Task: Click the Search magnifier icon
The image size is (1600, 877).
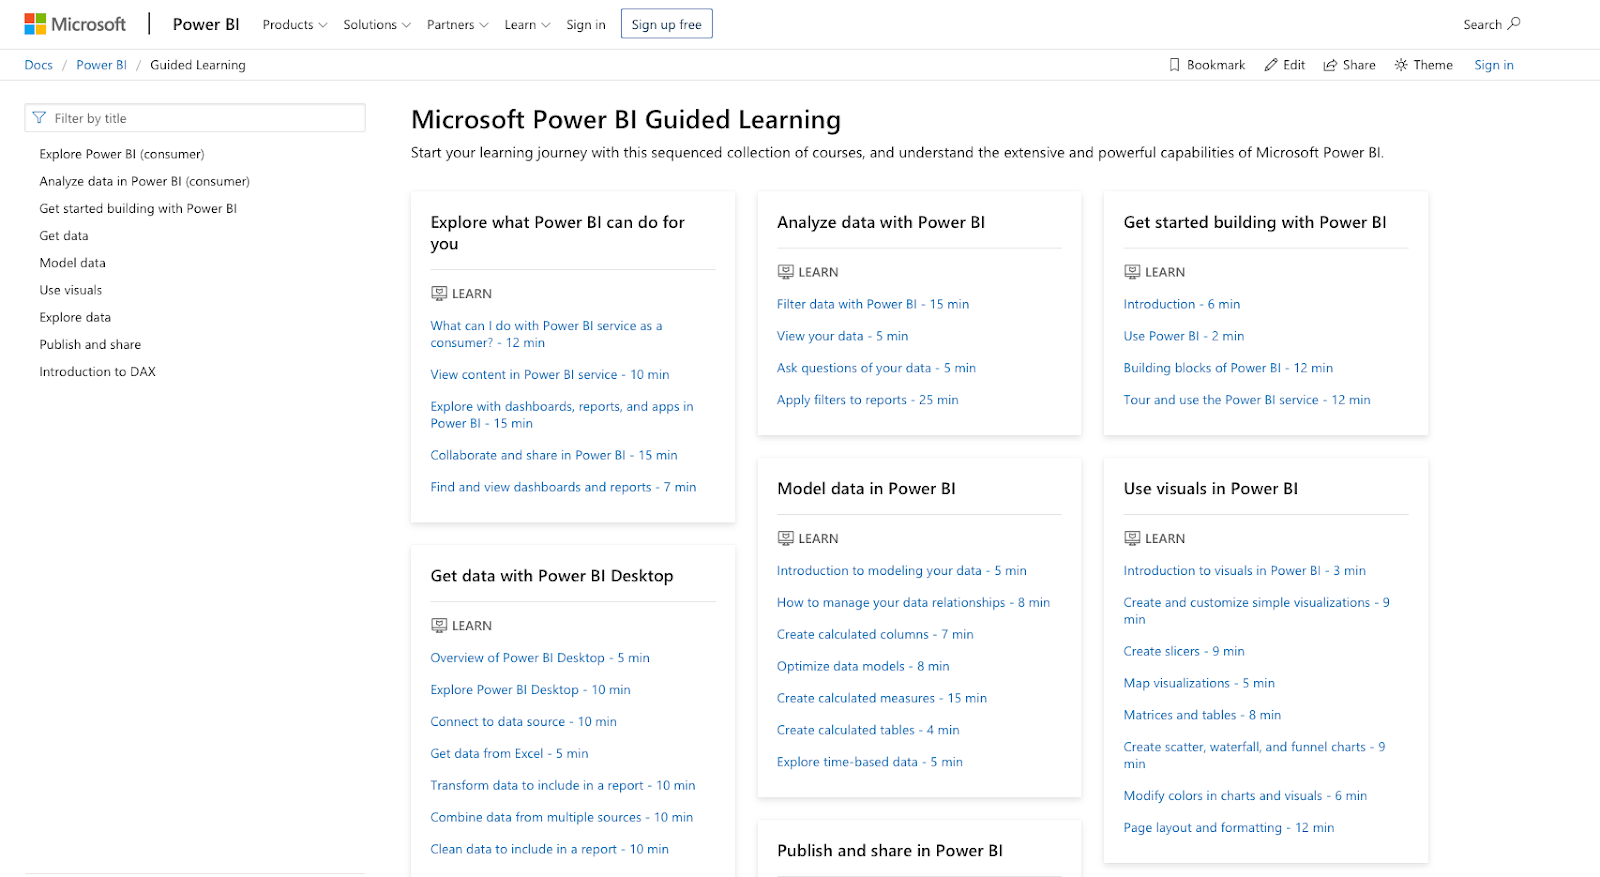Action: click(x=1514, y=24)
